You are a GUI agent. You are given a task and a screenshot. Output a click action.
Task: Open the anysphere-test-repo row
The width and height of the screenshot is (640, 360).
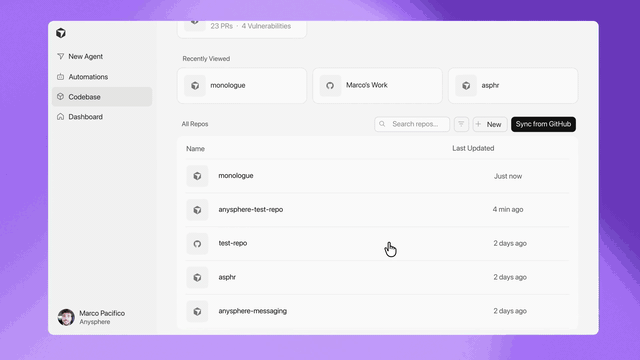(377, 209)
